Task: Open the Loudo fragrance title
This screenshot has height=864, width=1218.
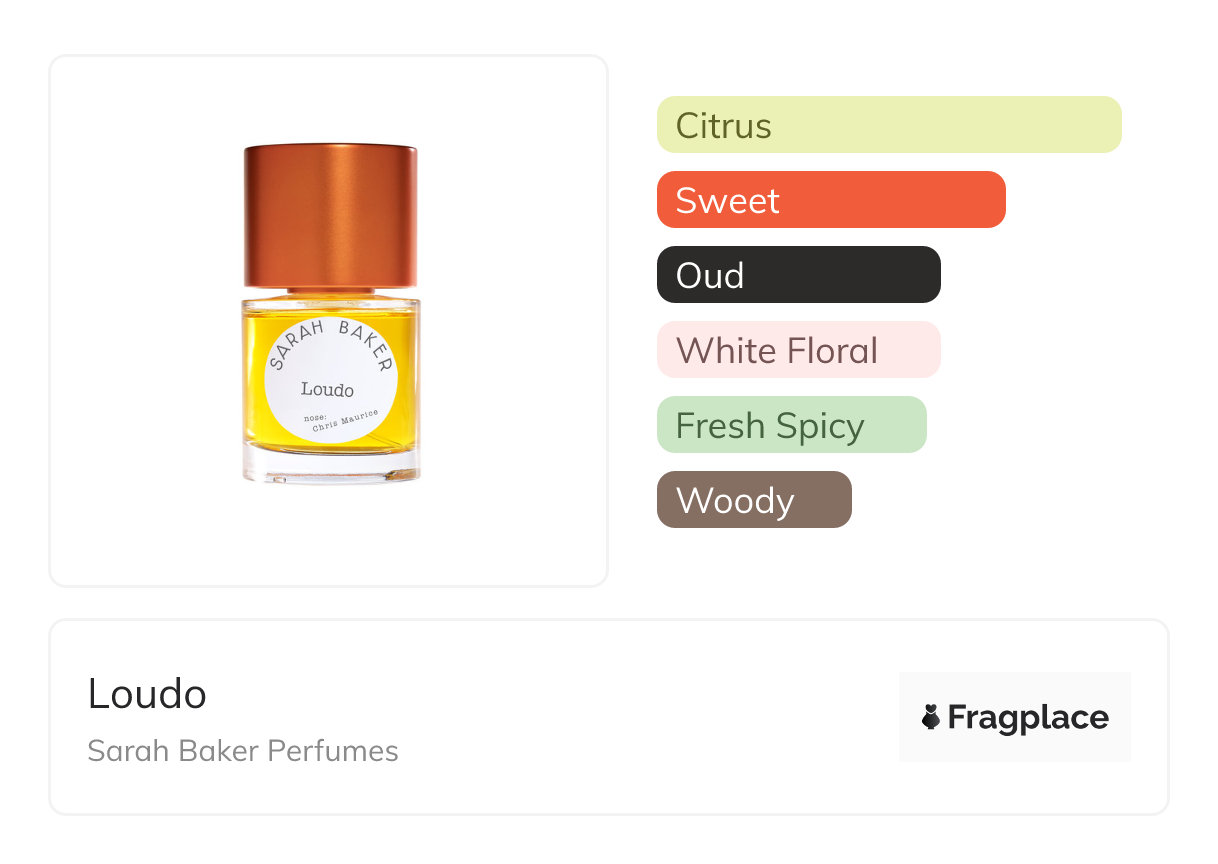Action: coord(147,693)
